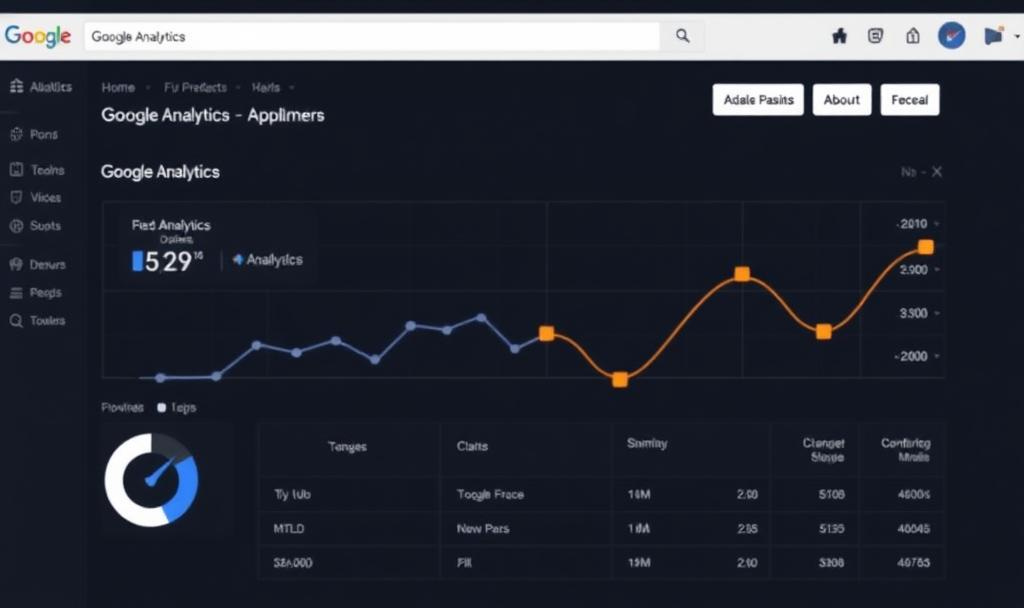Click the About button
Image resolution: width=1024 pixels, height=608 pixels.
coord(842,100)
